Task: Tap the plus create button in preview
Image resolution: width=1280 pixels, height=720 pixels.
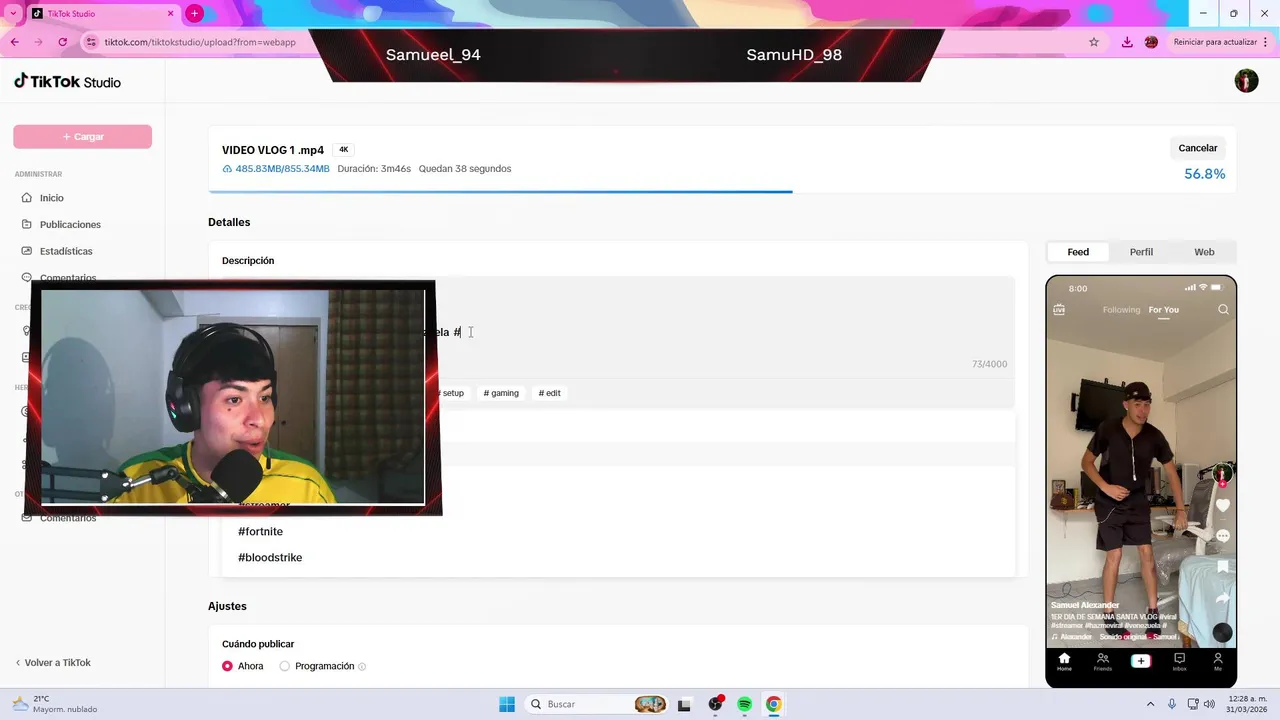Action: pos(1141,661)
